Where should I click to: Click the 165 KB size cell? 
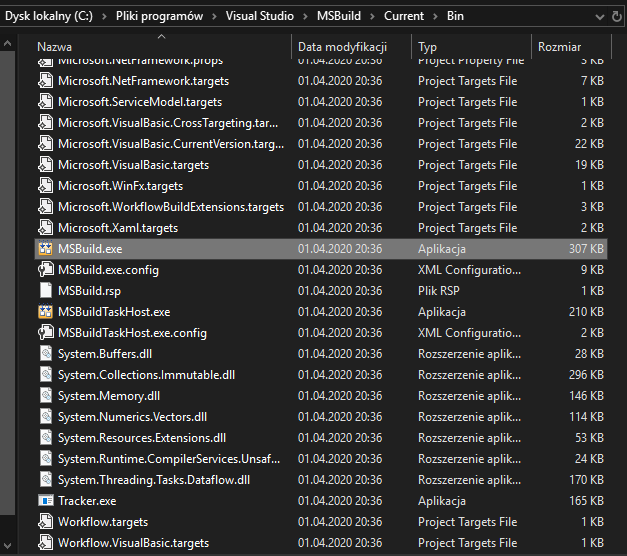pyautogui.click(x=586, y=501)
